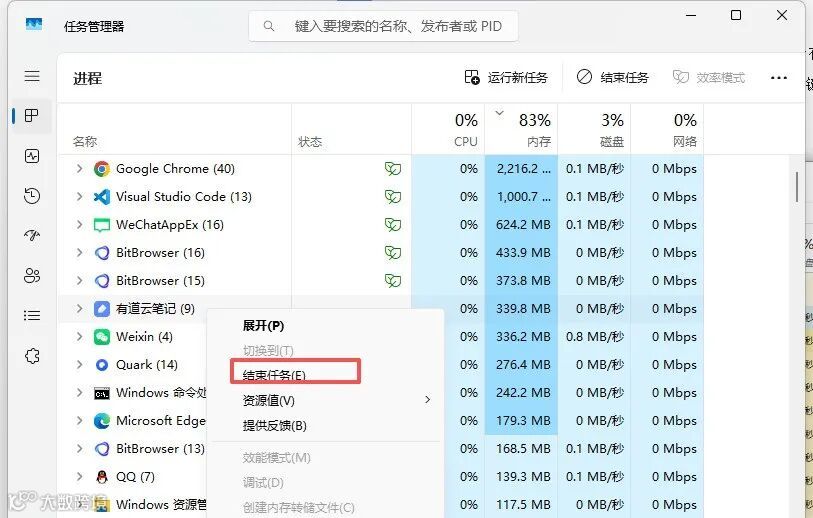Click BitBrowser (15) efficiency leaf icon
The width and height of the screenshot is (813, 518).
(x=393, y=281)
